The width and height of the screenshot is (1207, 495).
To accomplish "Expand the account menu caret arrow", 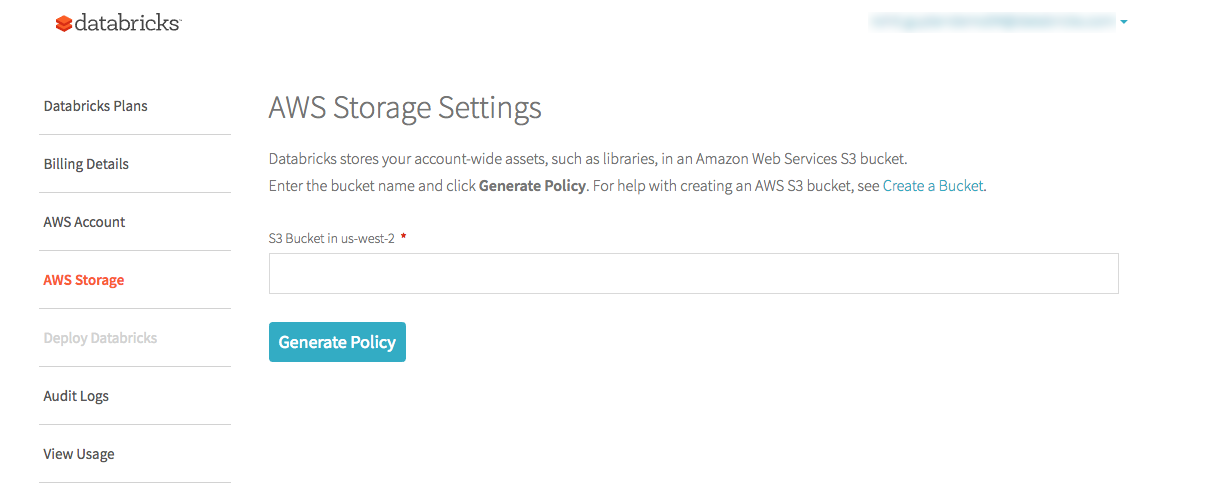I will click(x=1124, y=21).
